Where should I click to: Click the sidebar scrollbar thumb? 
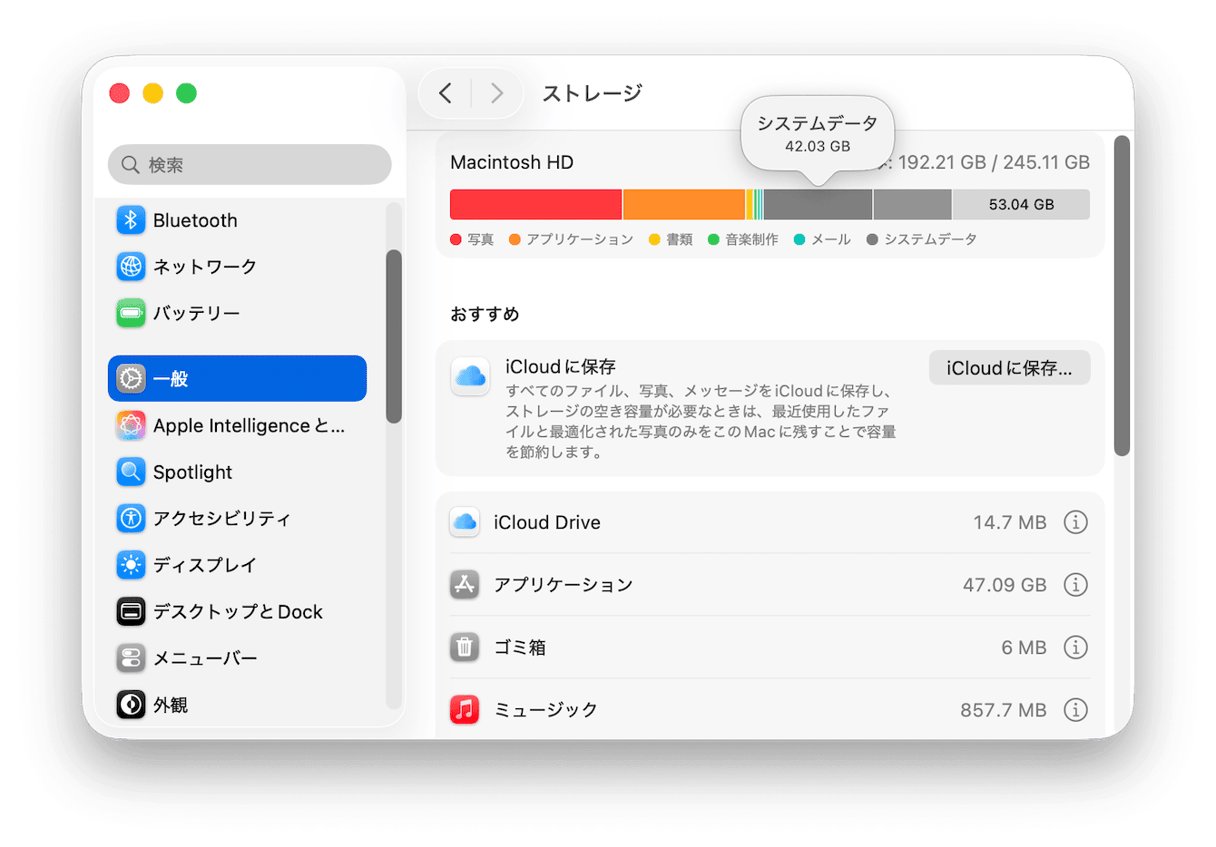pyautogui.click(x=394, y=336)
